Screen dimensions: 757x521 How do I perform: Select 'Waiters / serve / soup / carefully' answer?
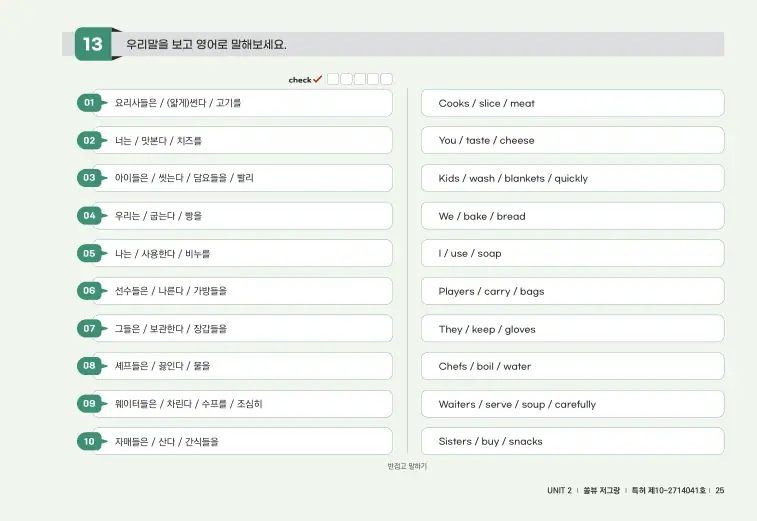tap(573, 404)
